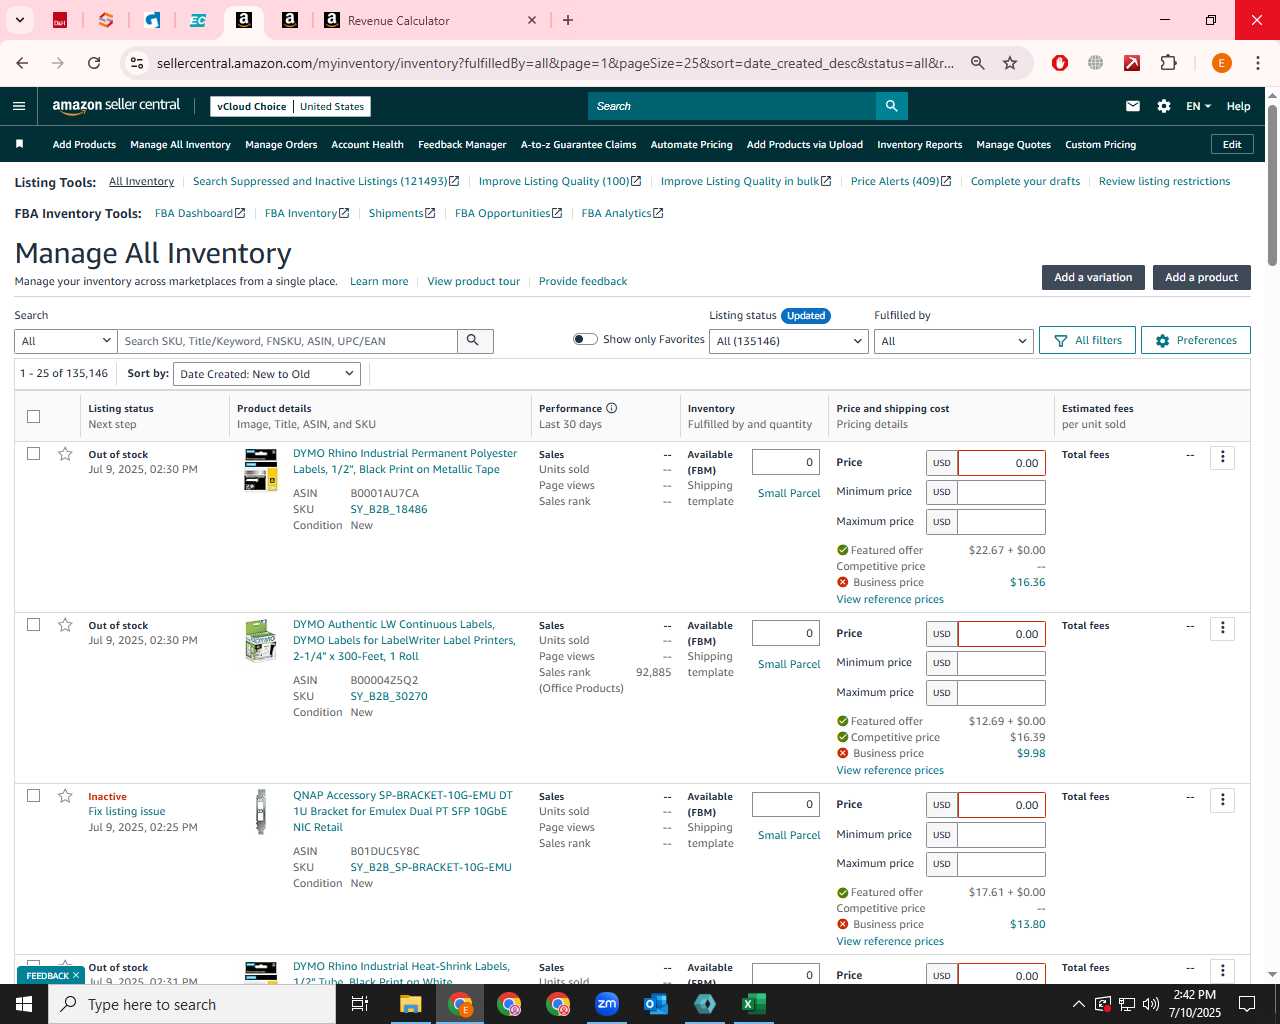Open the FBA Dashboard link

click(200, 213)
